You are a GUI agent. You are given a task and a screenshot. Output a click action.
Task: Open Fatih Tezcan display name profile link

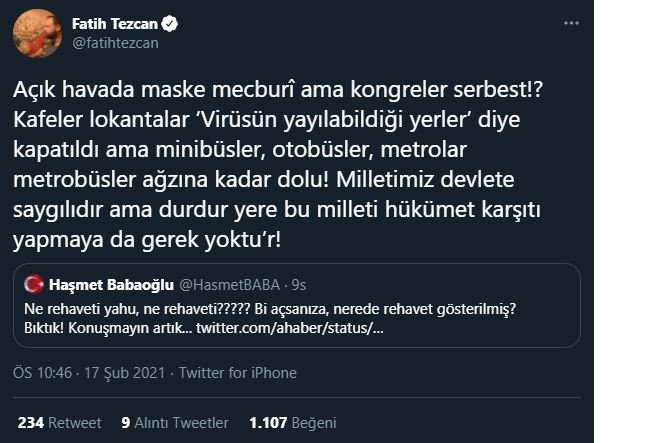115,24
